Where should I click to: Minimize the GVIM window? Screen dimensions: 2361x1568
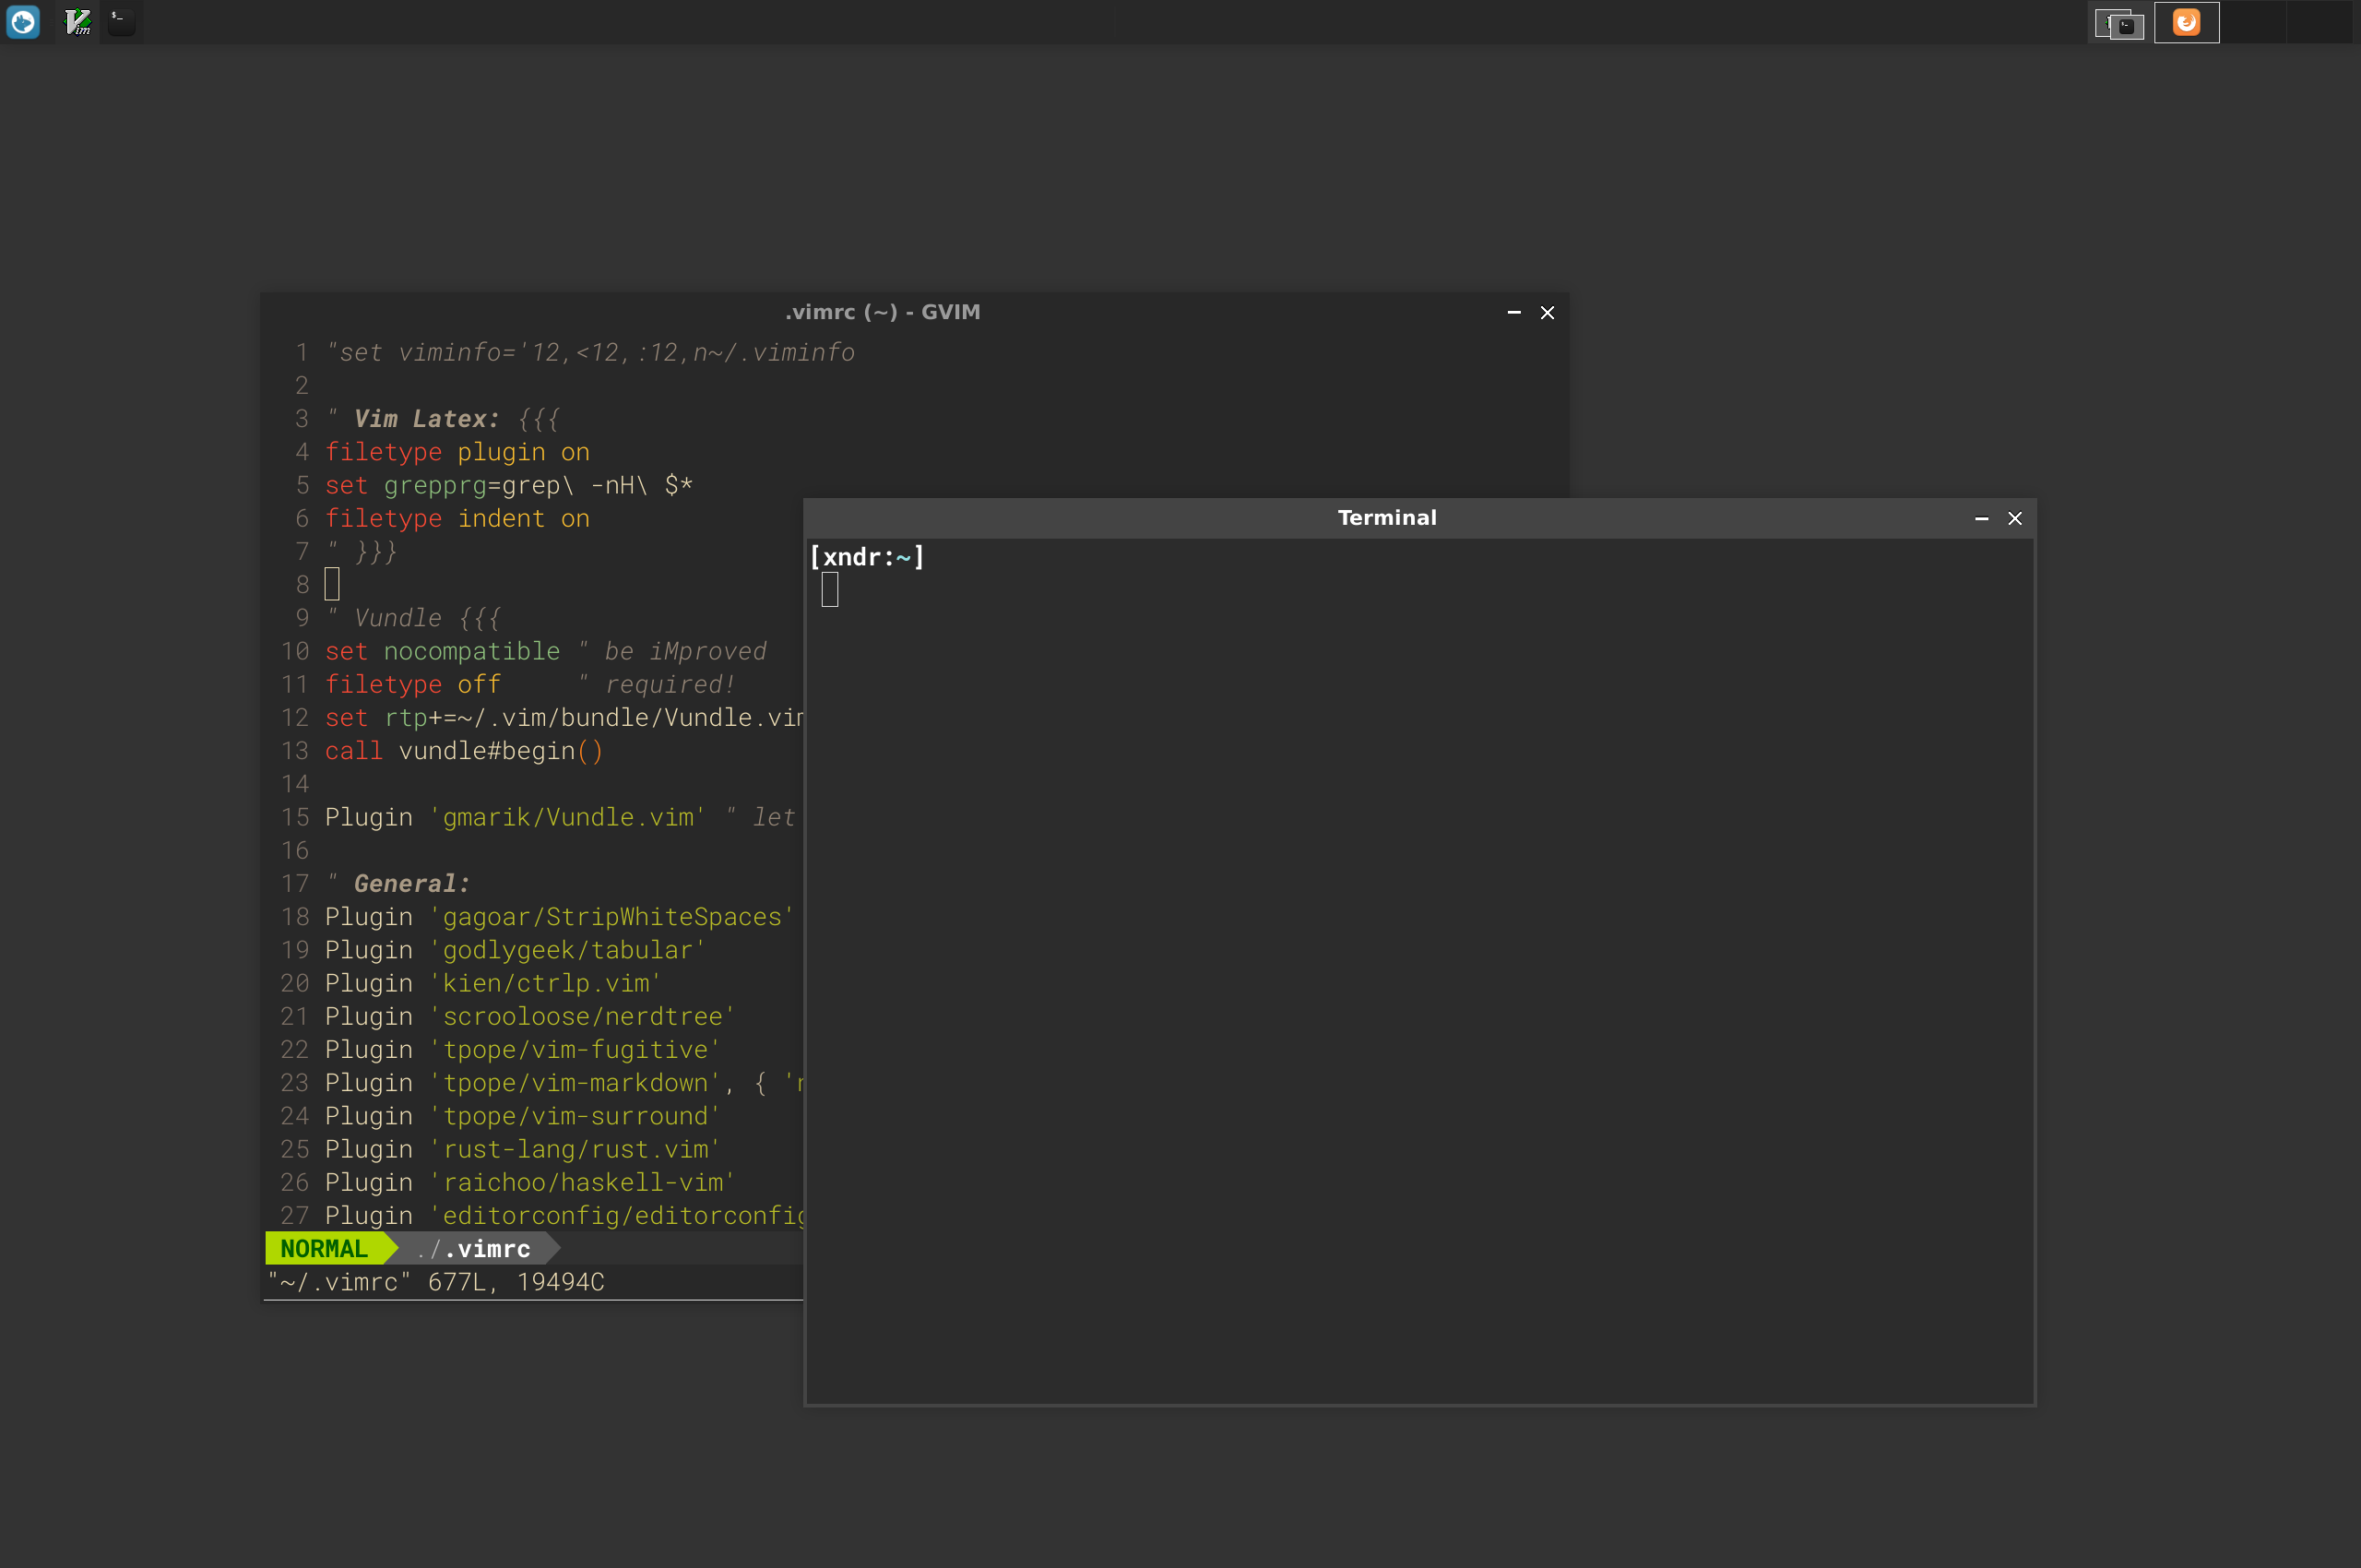(1513, 312)
